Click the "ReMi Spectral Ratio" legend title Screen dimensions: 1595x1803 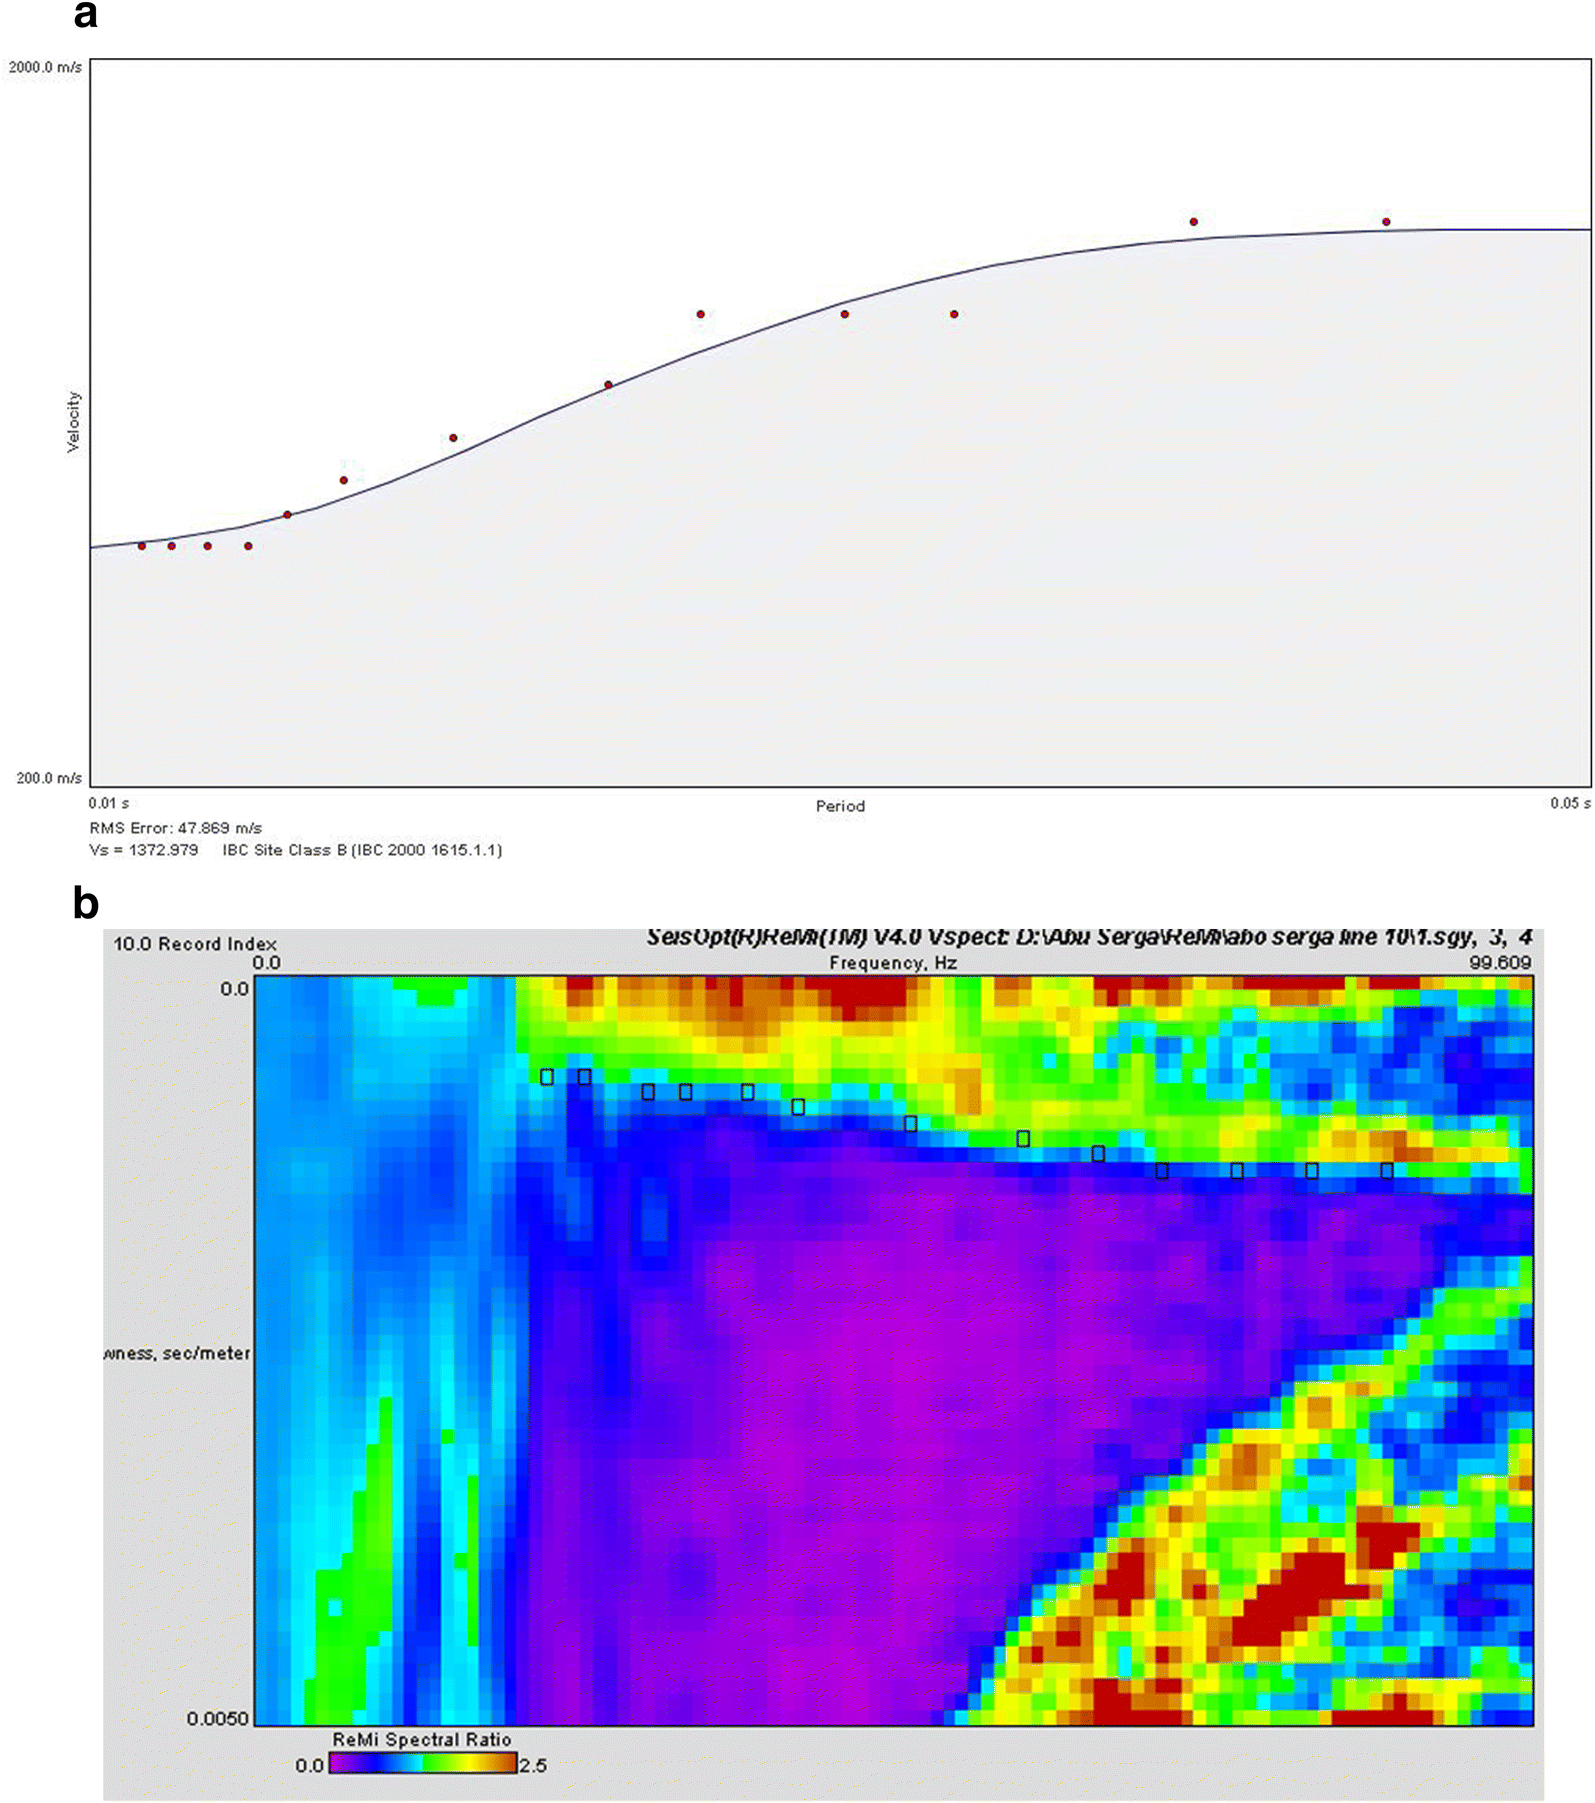tap(422, 1740)
